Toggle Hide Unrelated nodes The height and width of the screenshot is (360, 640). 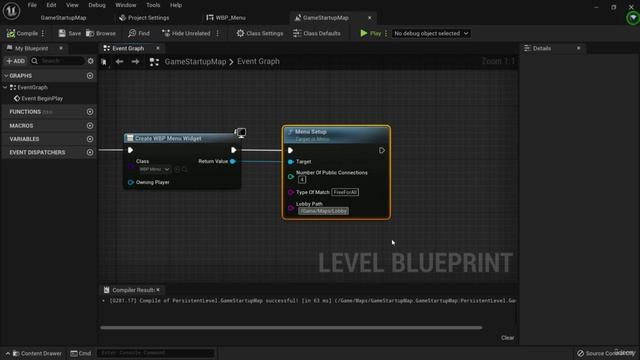click(x=186, y=33)
